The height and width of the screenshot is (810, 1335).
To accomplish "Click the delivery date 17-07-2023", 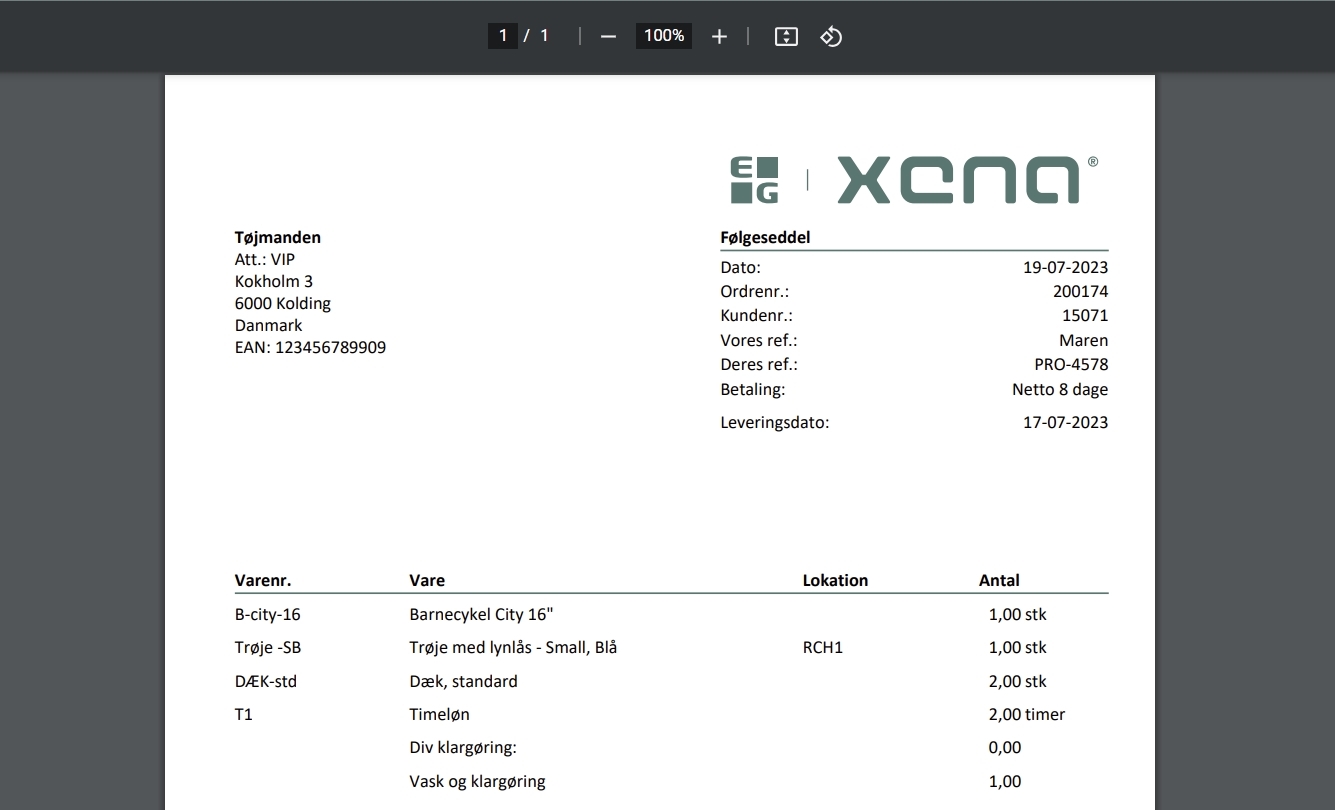I will click(1065, 422).
